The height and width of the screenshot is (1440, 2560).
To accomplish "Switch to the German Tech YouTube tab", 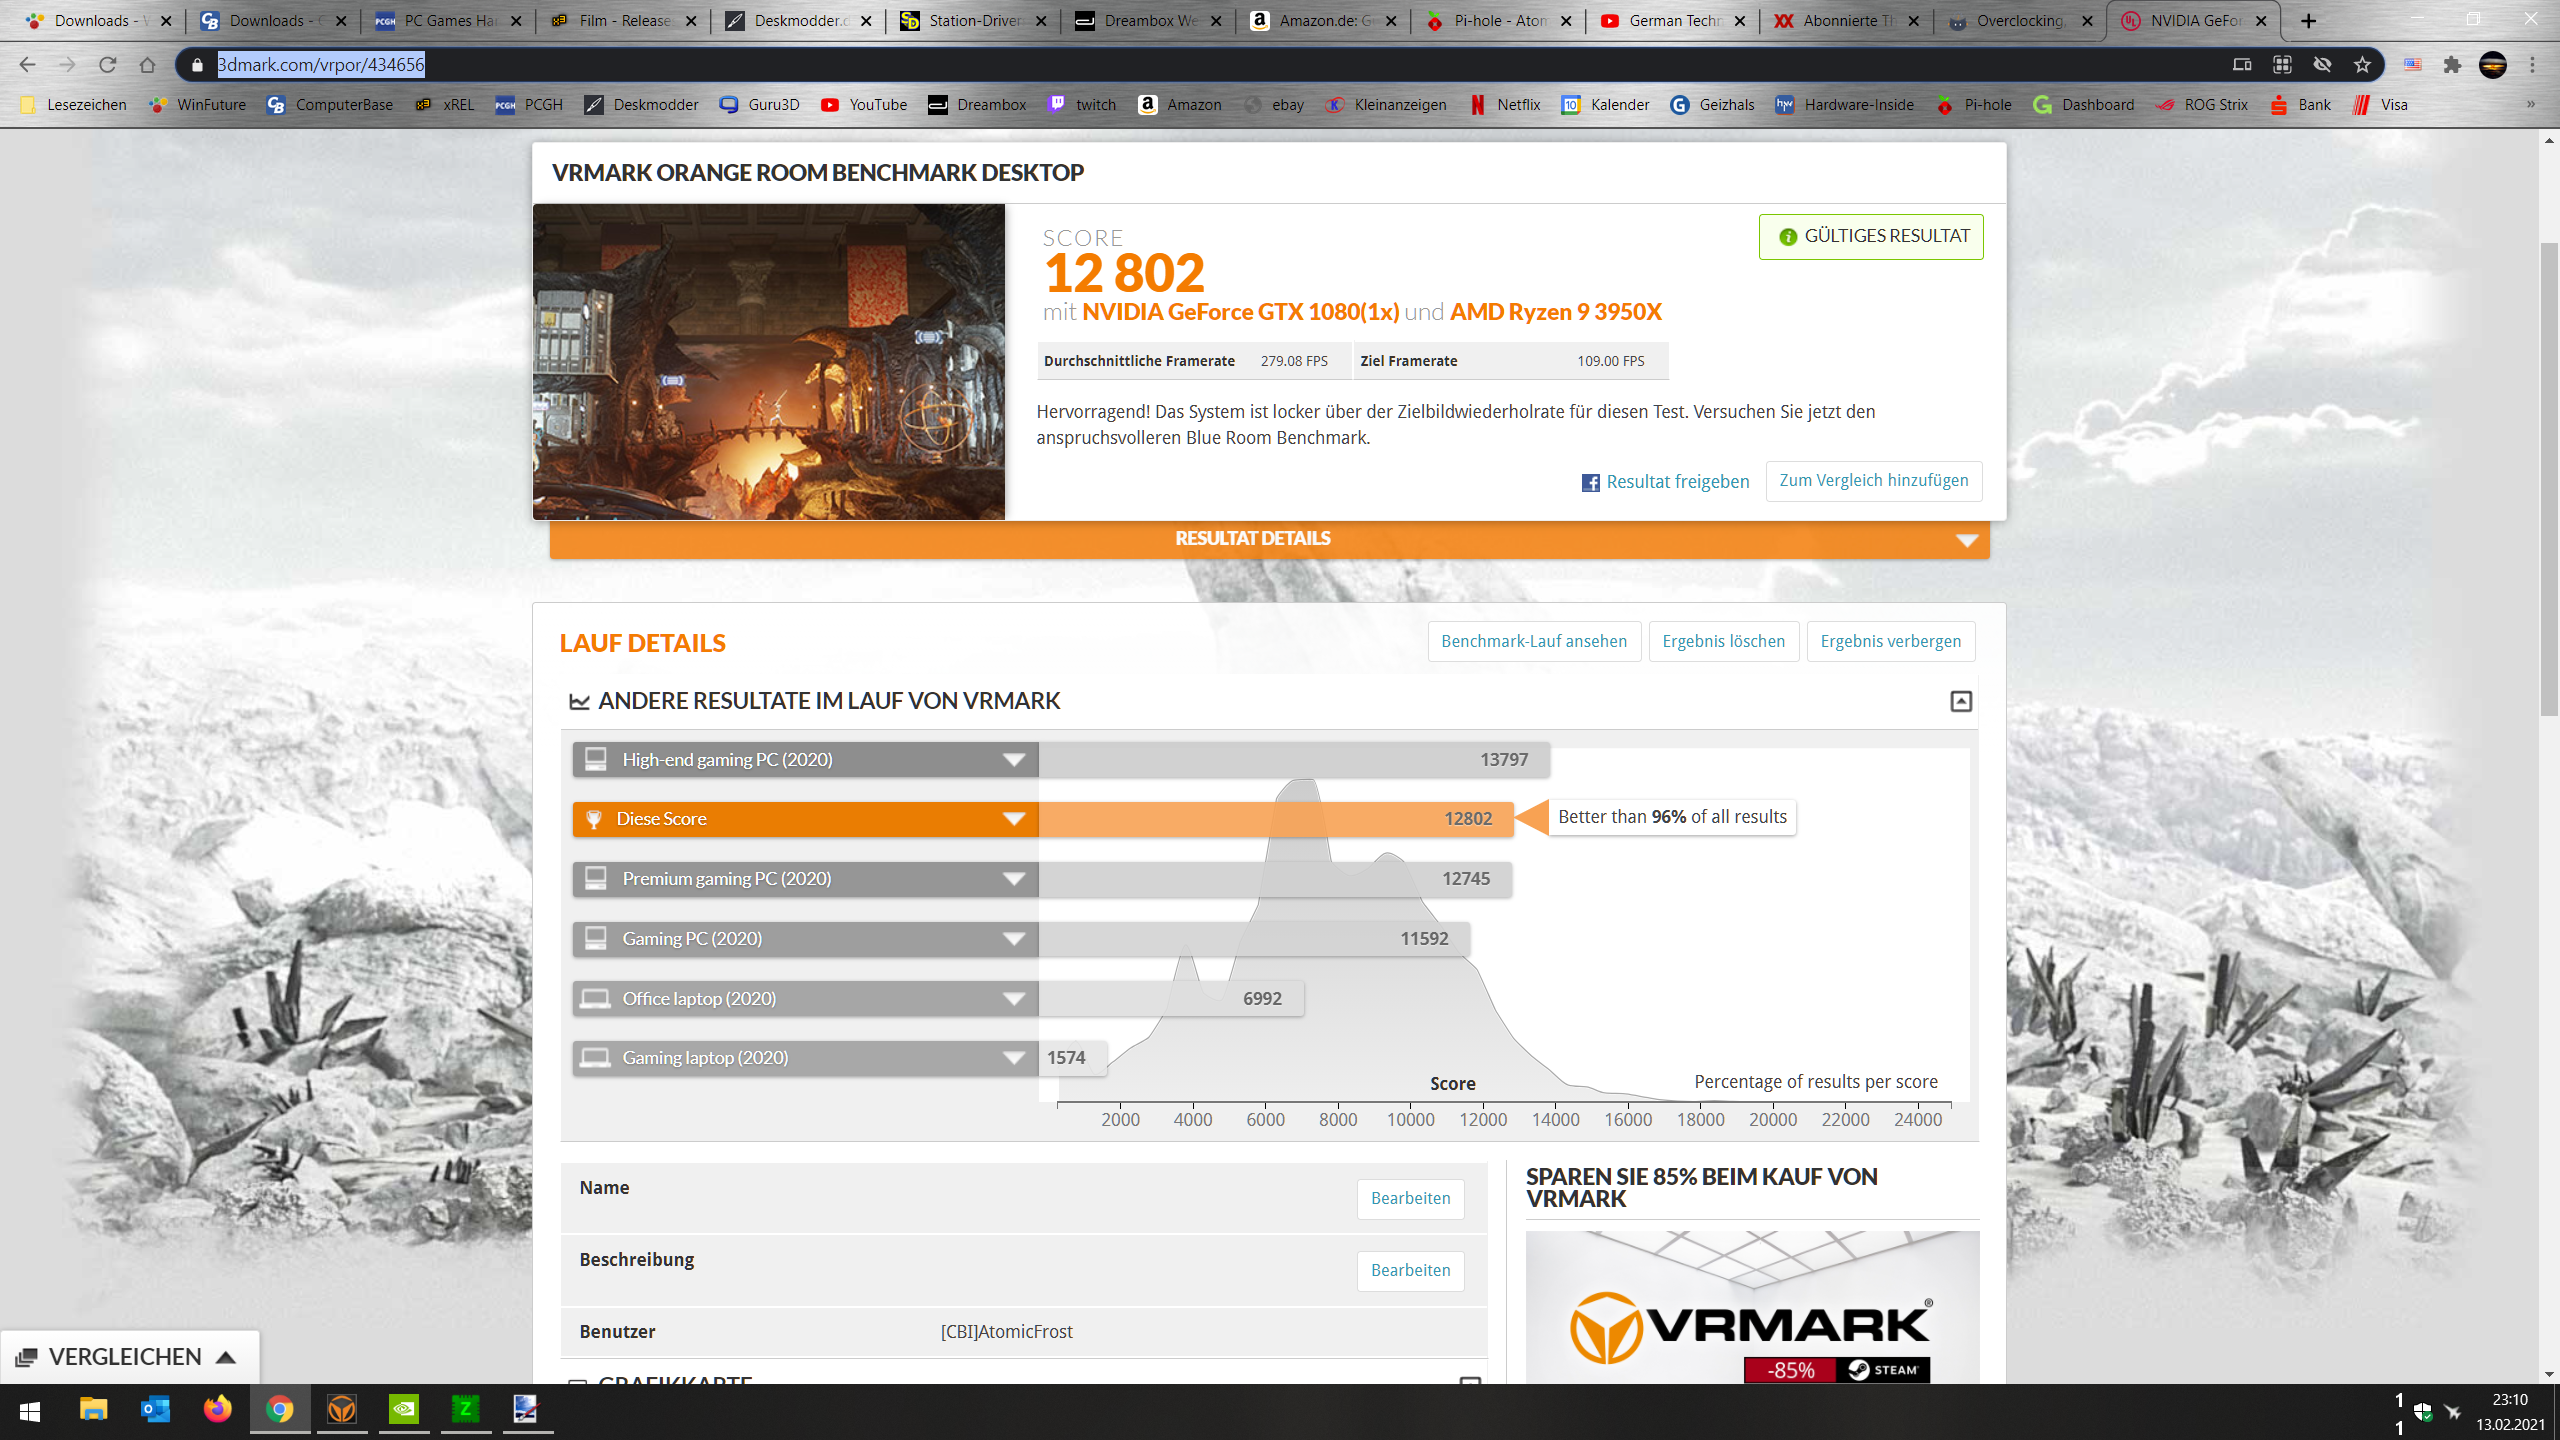I will pyautogui.click(x=1672, y=21).
